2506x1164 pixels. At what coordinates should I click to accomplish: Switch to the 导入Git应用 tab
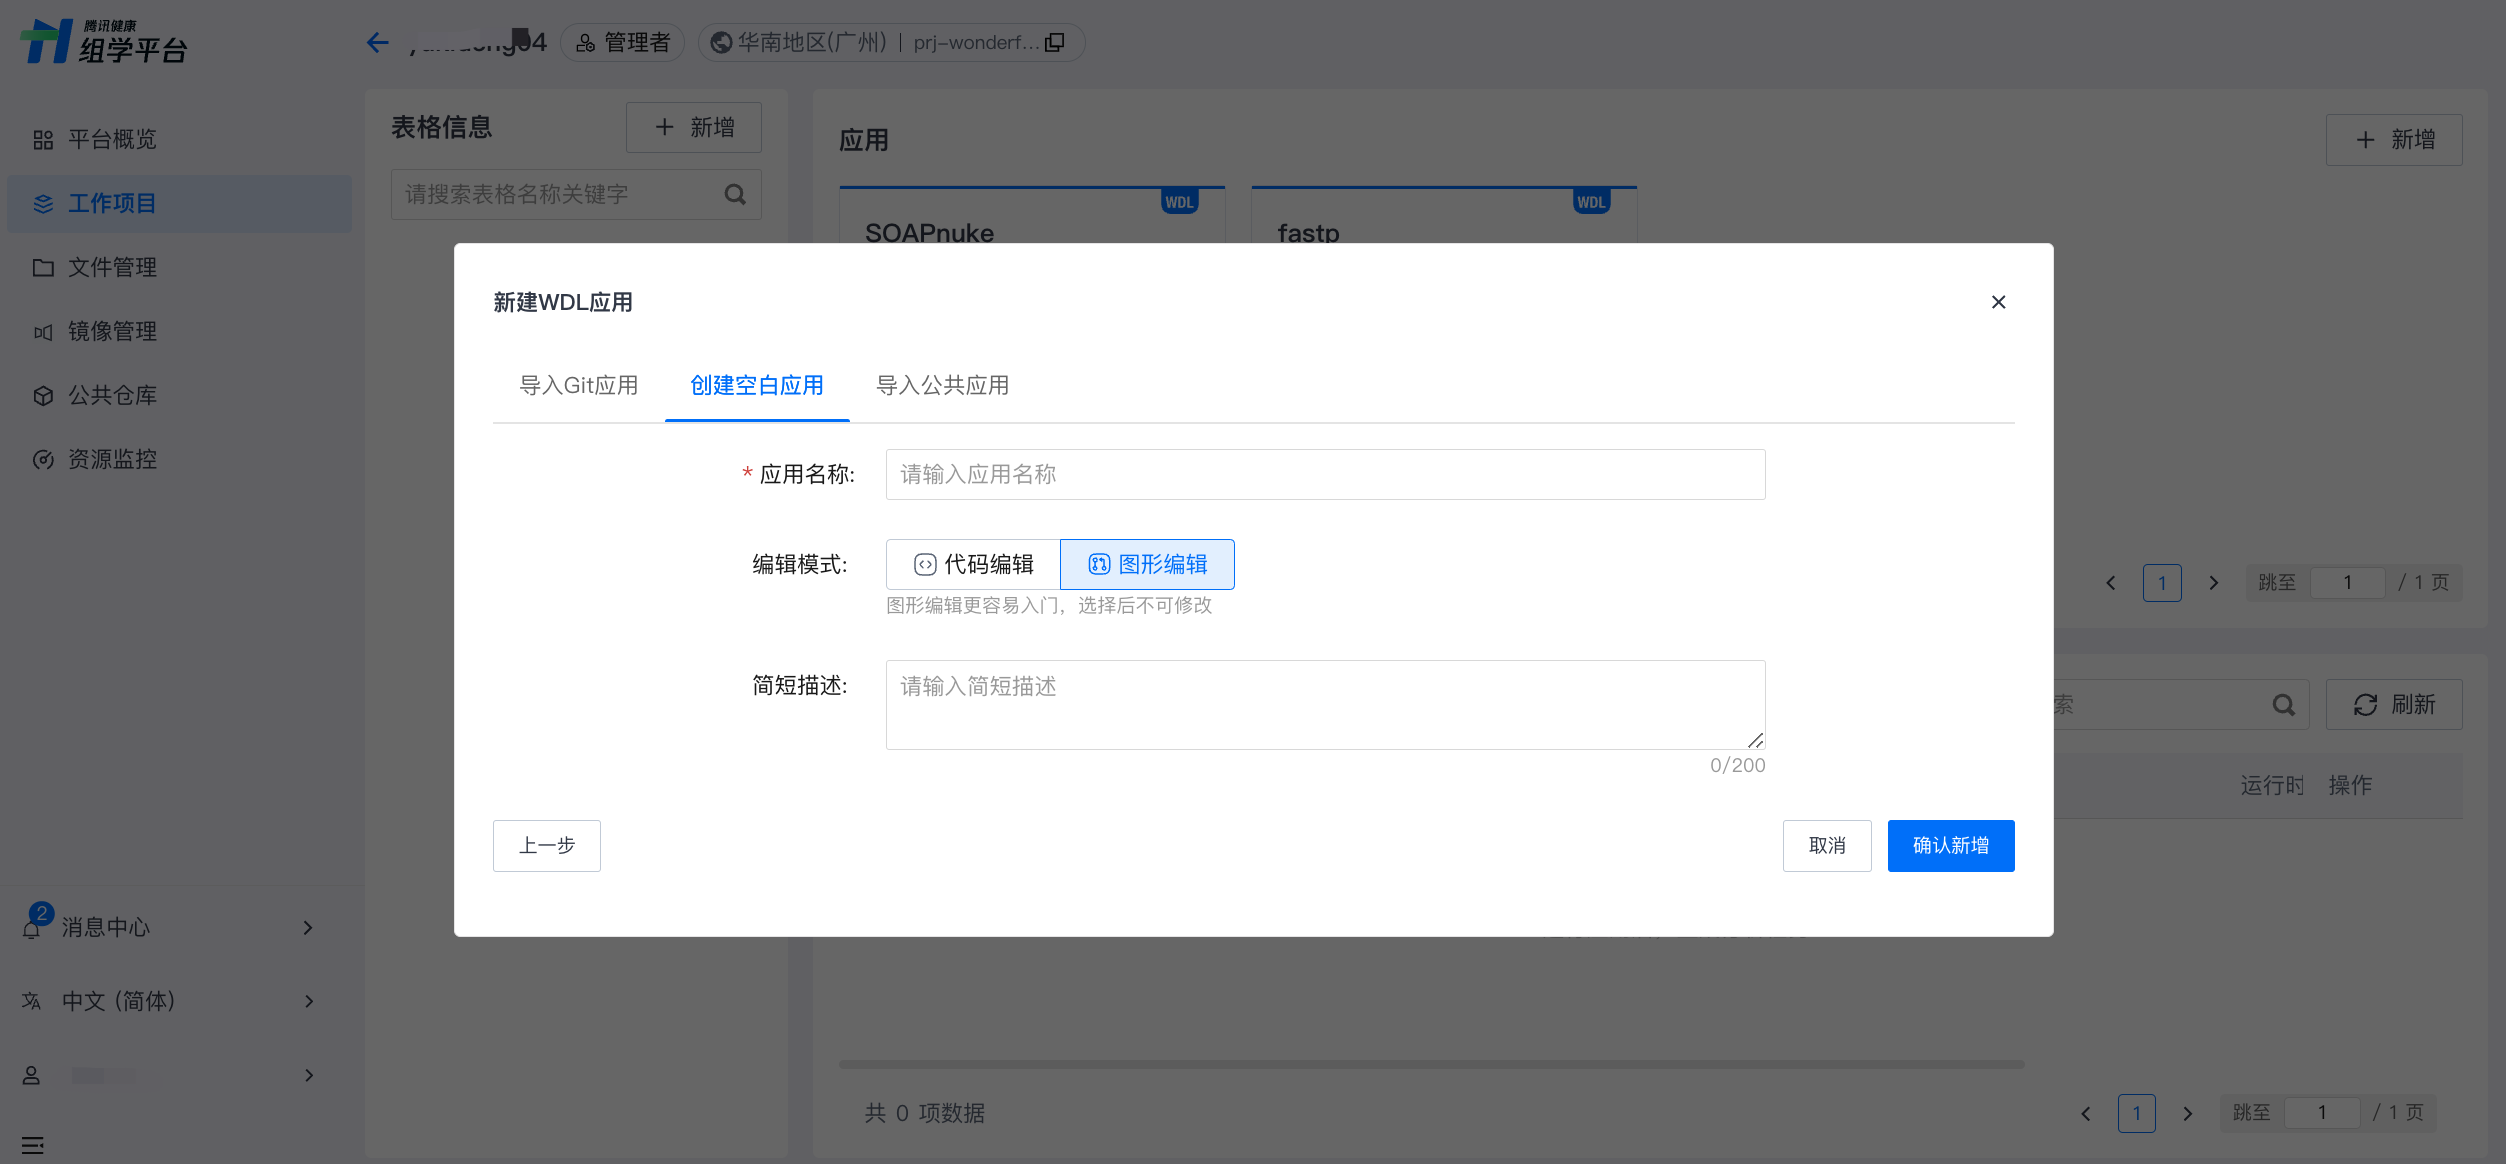tap(578, 385)
